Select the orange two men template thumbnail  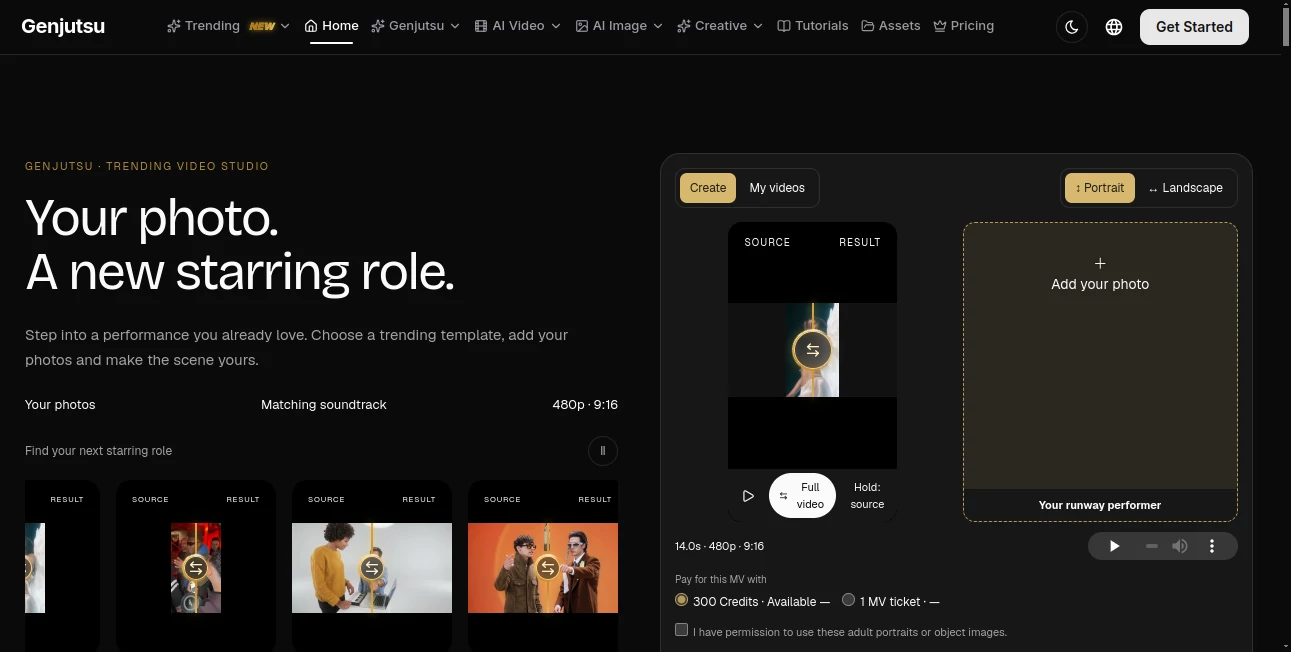(x=543, y=568)
